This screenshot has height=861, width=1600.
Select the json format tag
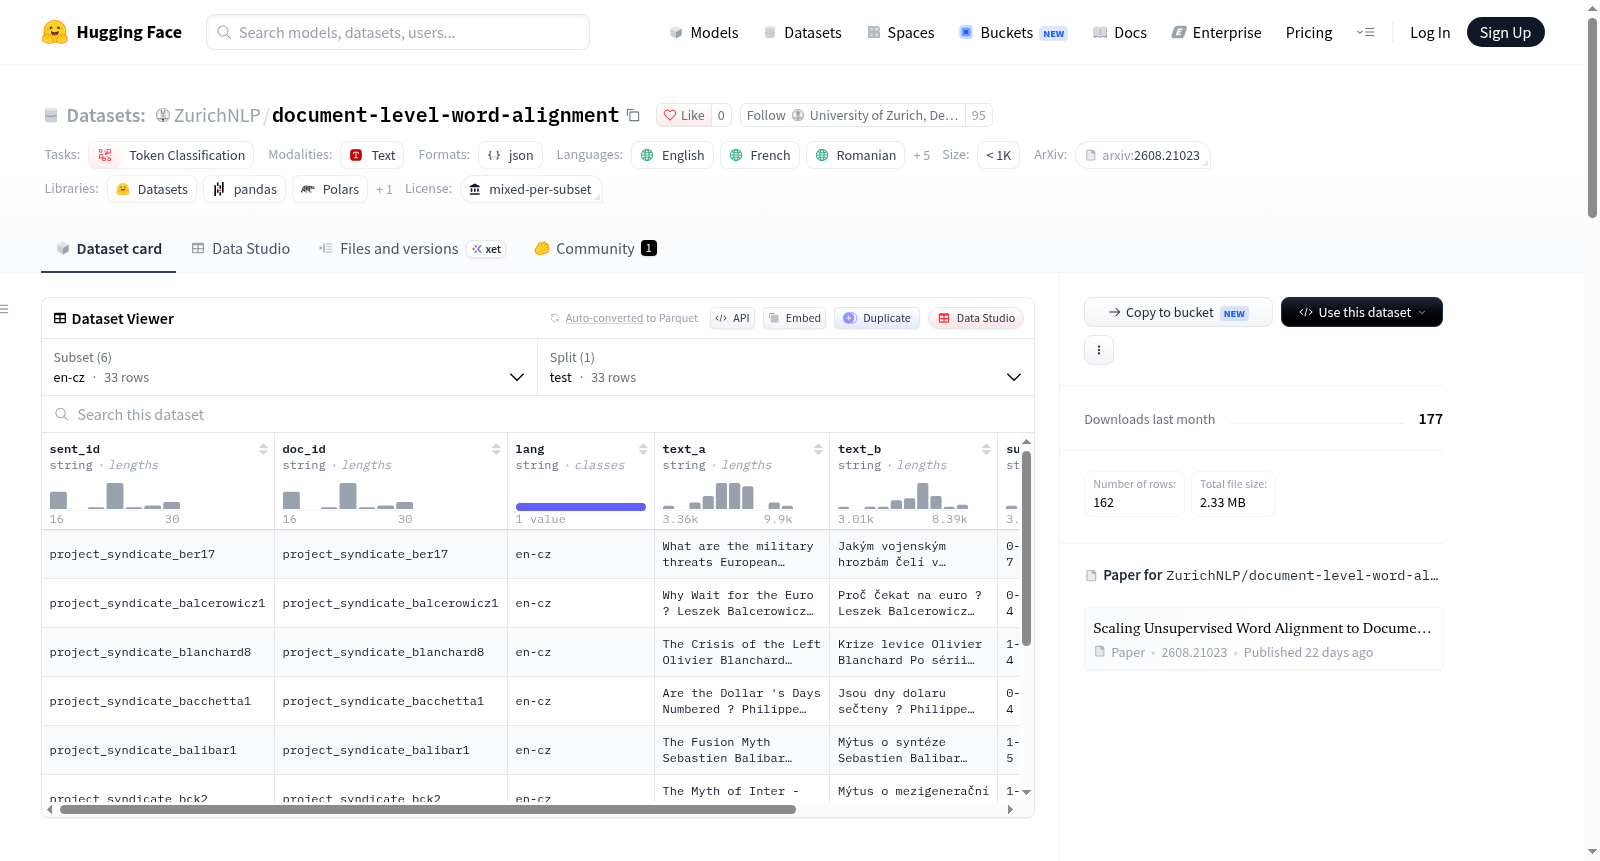[510, 155]
